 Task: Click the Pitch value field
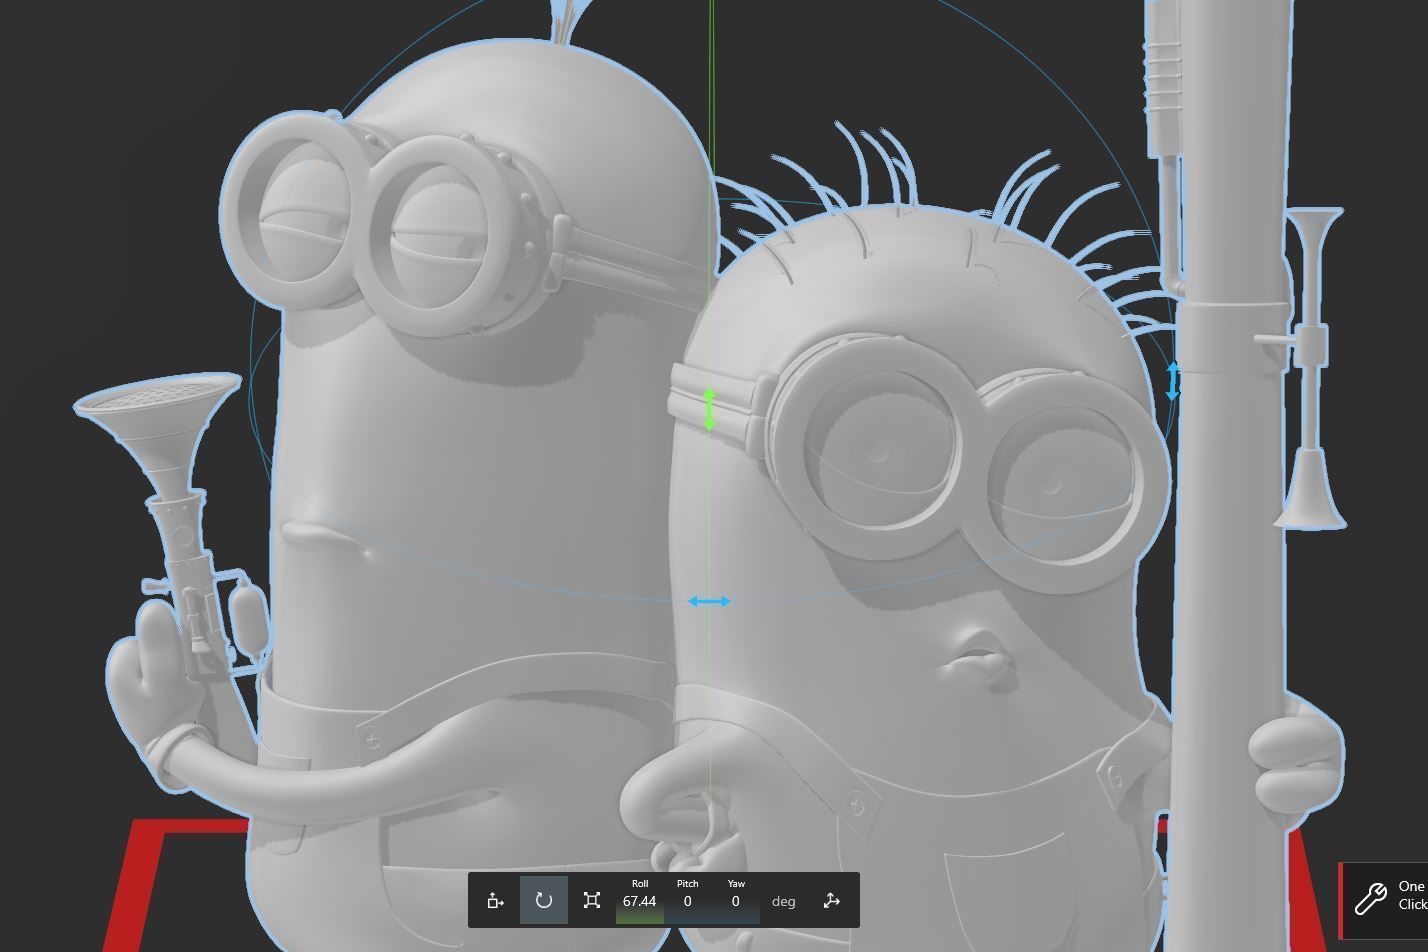687,901
